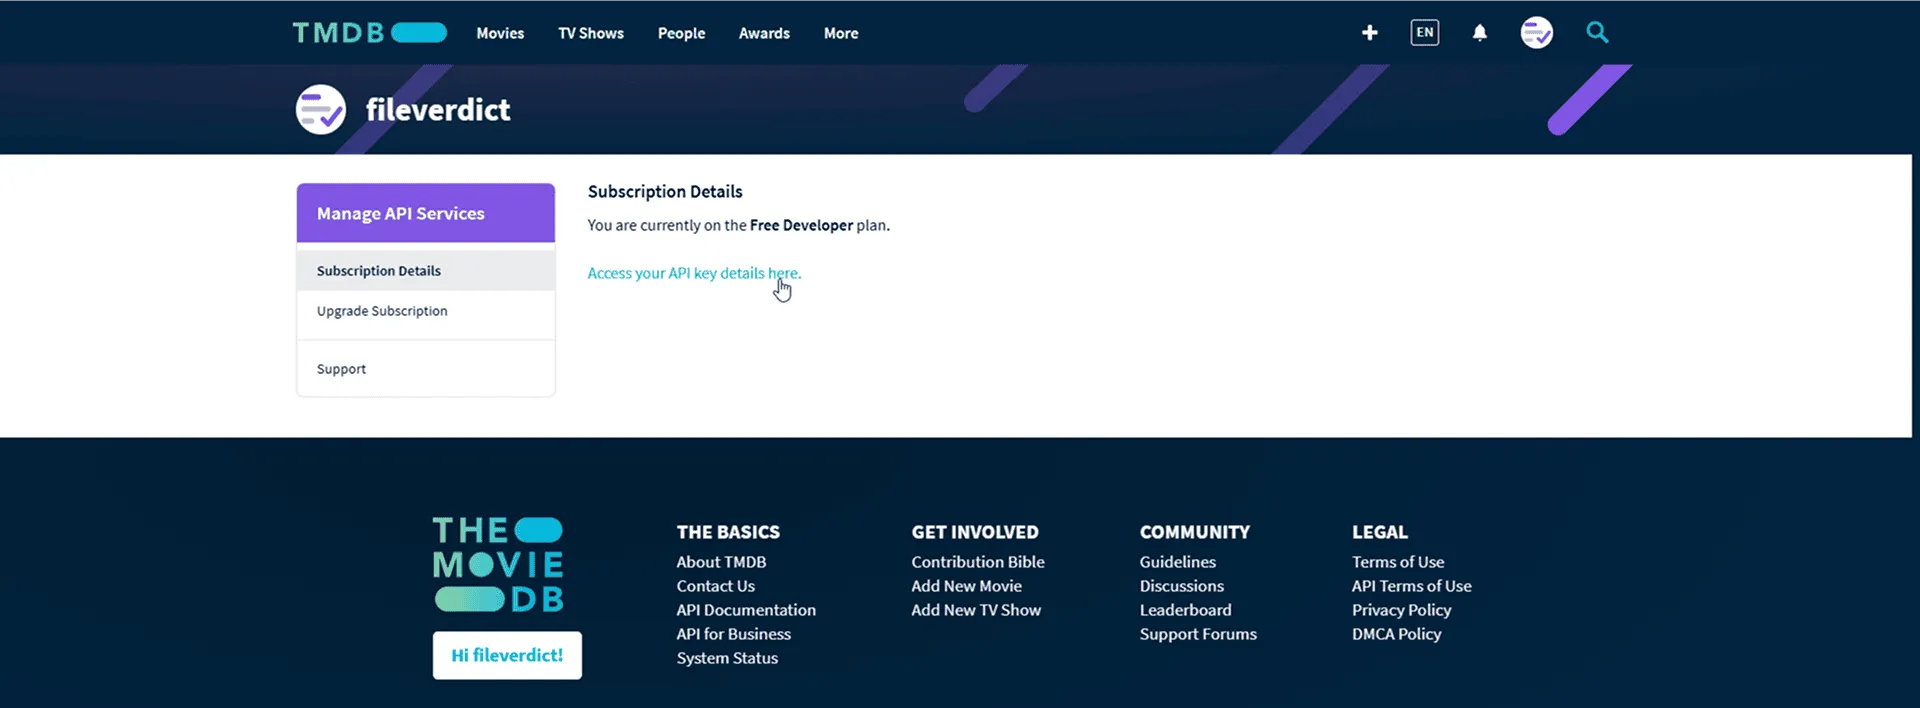1920x708 pixels.
Task: Select Subscription Details in sidebar
Action: click(x=426, y=271)
